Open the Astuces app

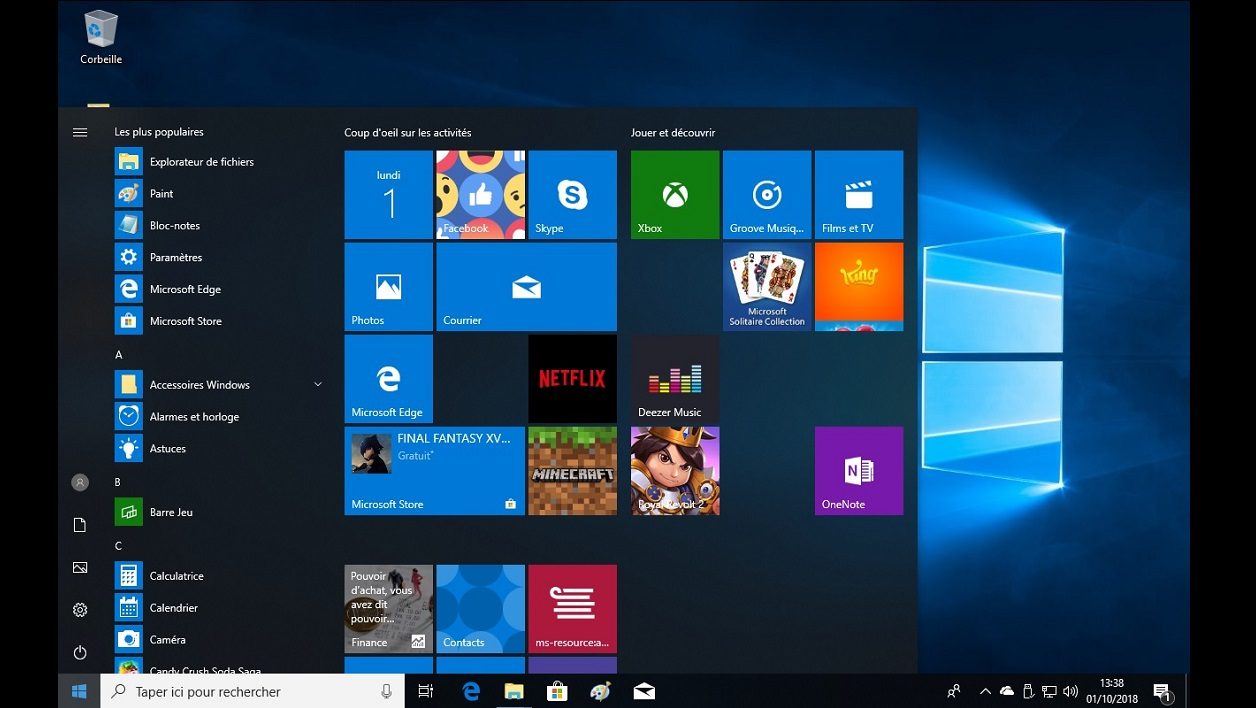tap(220, 449)
